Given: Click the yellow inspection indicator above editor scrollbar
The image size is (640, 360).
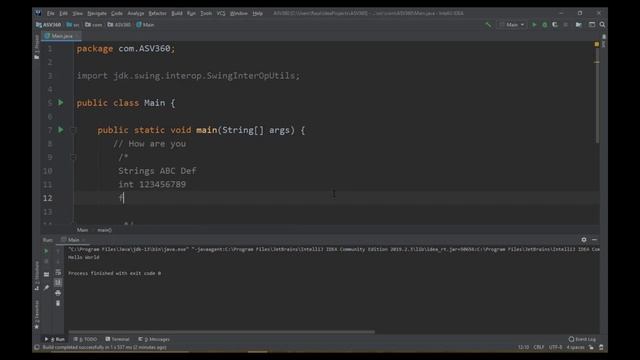Looking at the screenshot, I should (x=597, y=44).
